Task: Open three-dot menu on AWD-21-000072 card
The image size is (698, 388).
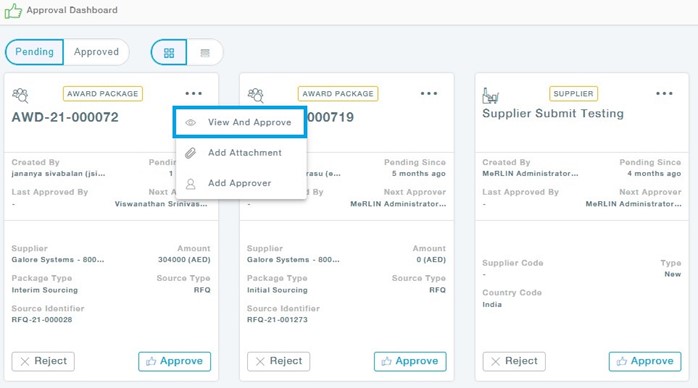Action: (194, 93)
